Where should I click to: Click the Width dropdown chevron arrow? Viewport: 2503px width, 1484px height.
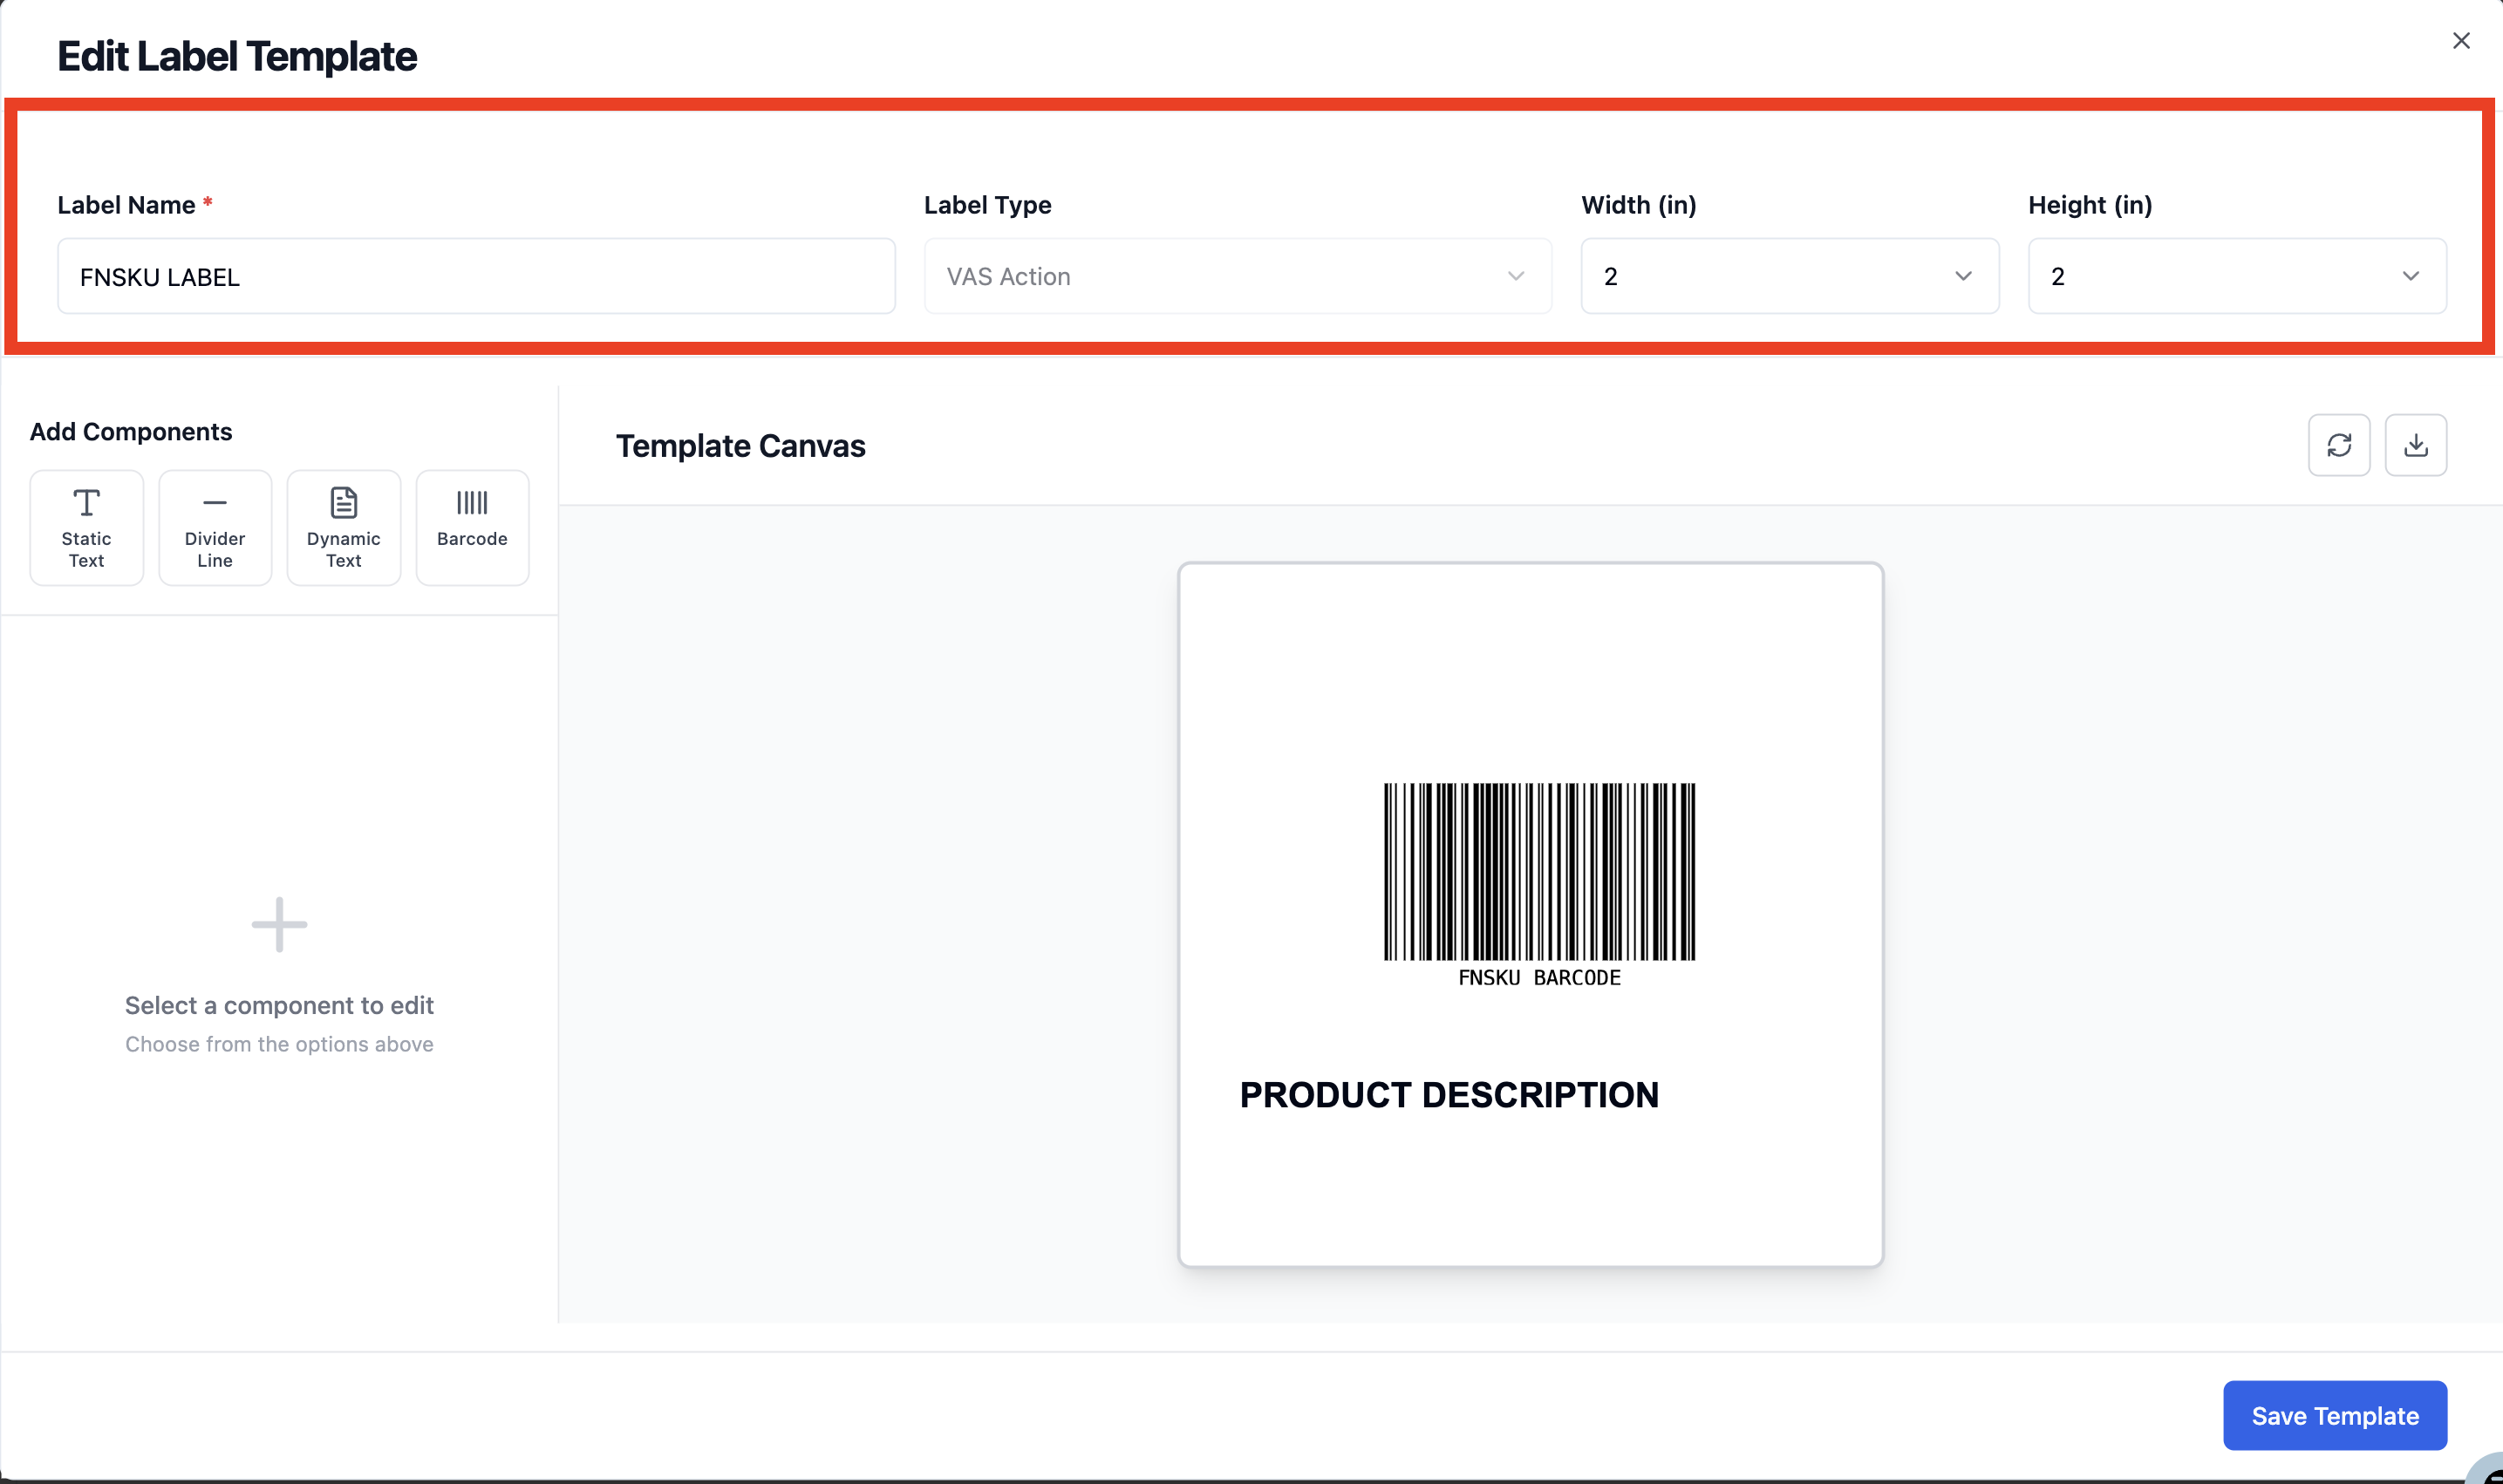coord(1963,276)
